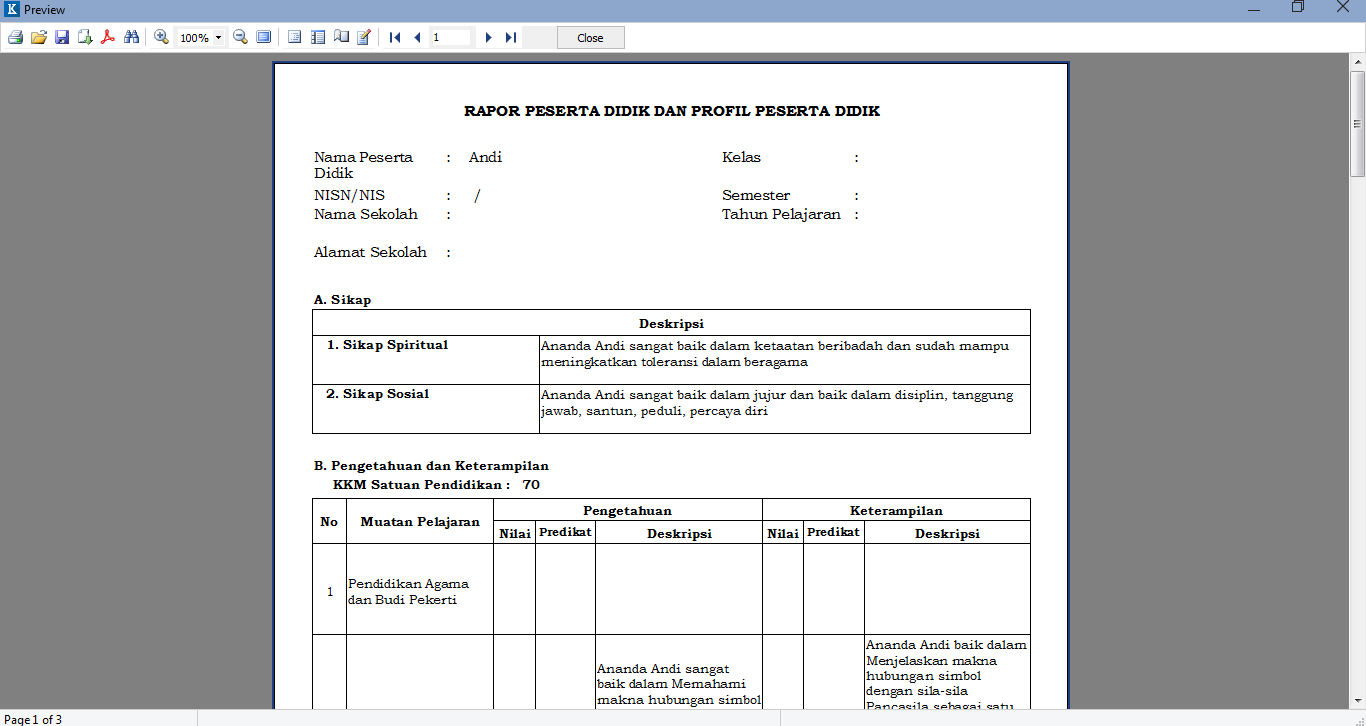Viewport: 1366px width, 726px height.
Task: Expand the 100% zoom dropdown
Action: 219,38
